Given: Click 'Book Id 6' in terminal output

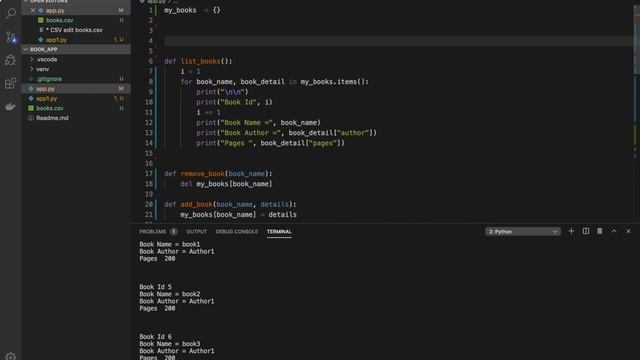Looking at the screenshot, I should [156, 337].
